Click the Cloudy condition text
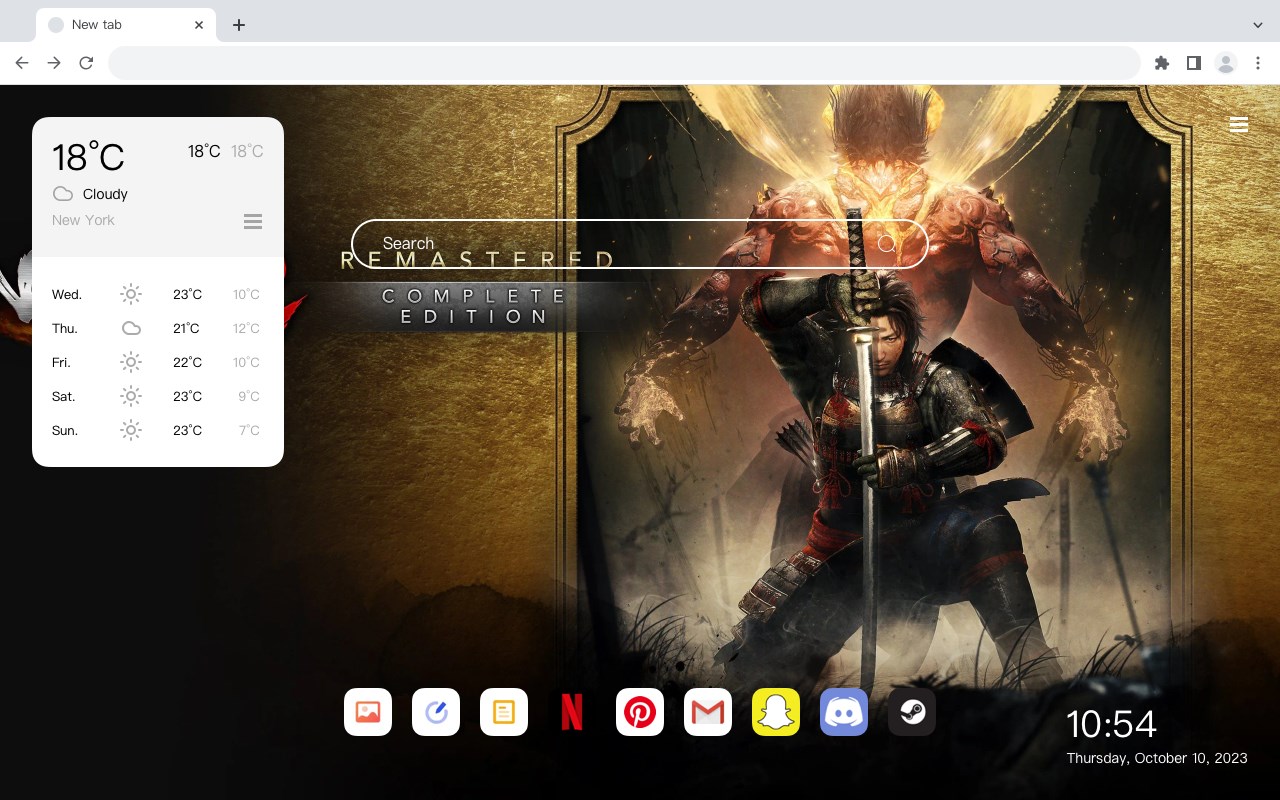Screen dimensions: 1280x800 [105, 194]
